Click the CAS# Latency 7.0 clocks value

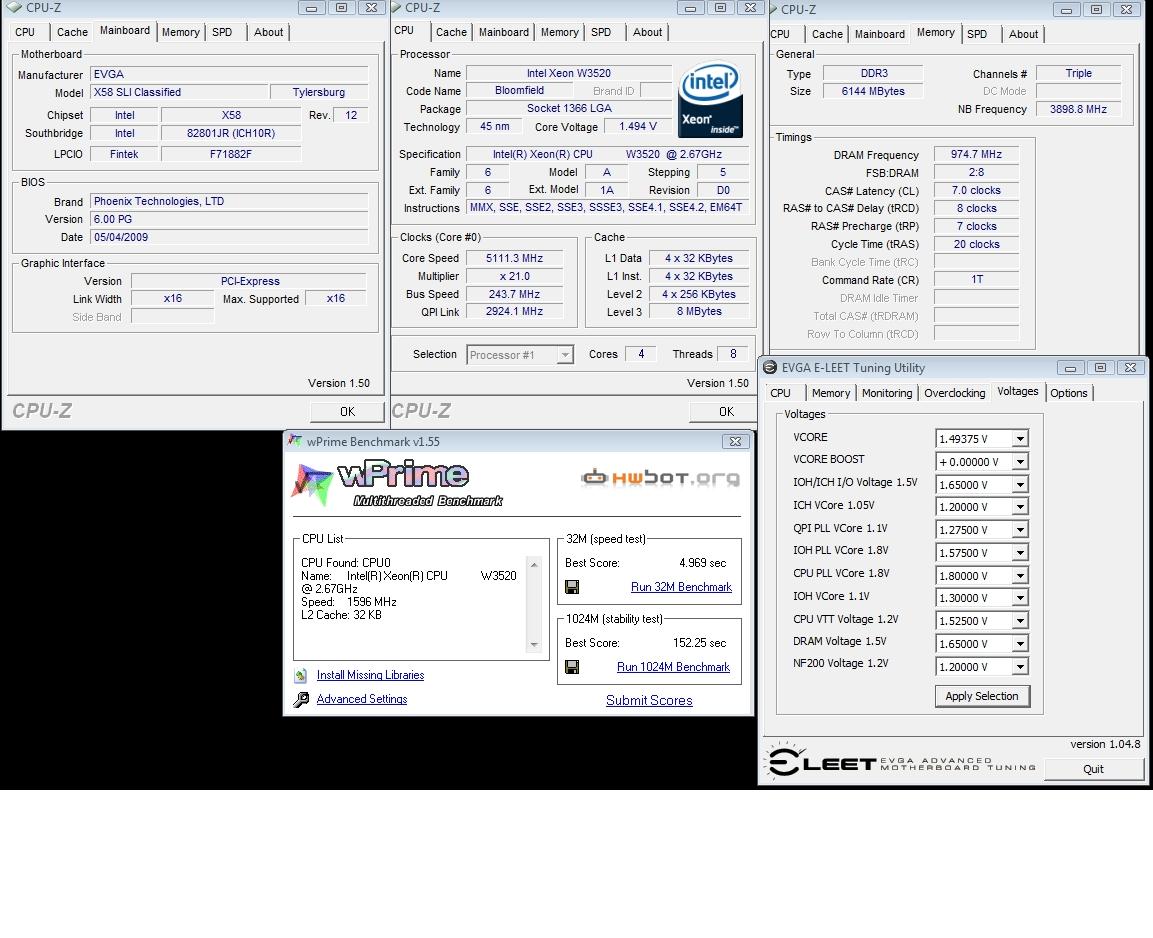[976, 190]
